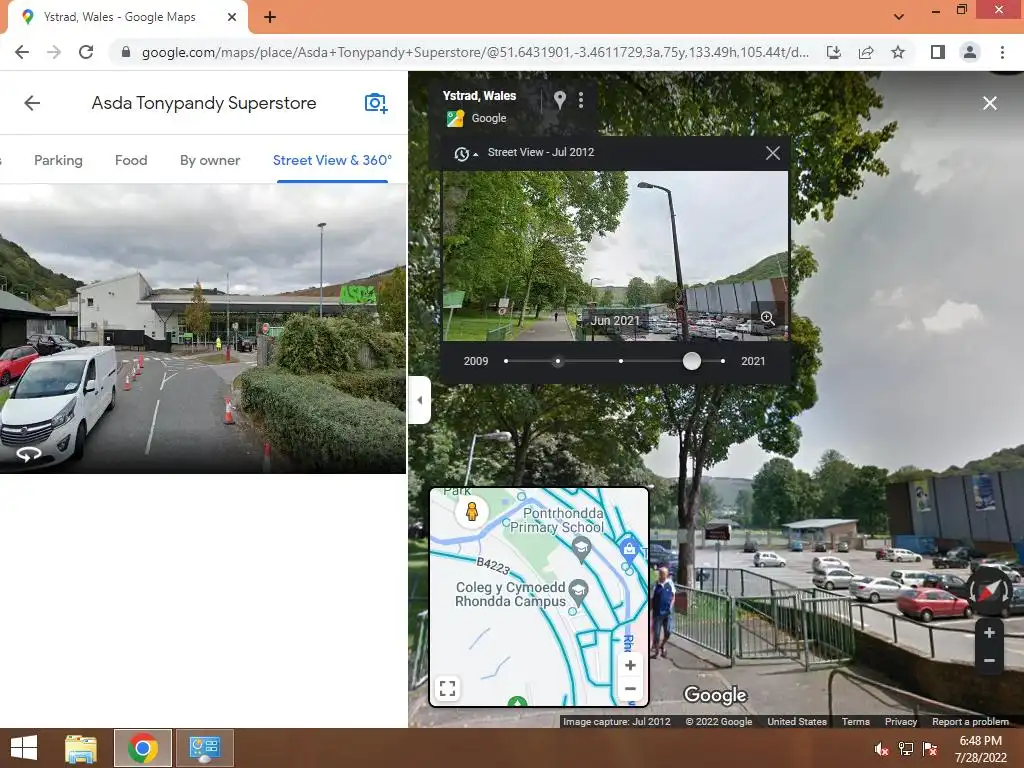Zoom out on the mini map
Screen dimensions: 1024x768
(630, 688)
